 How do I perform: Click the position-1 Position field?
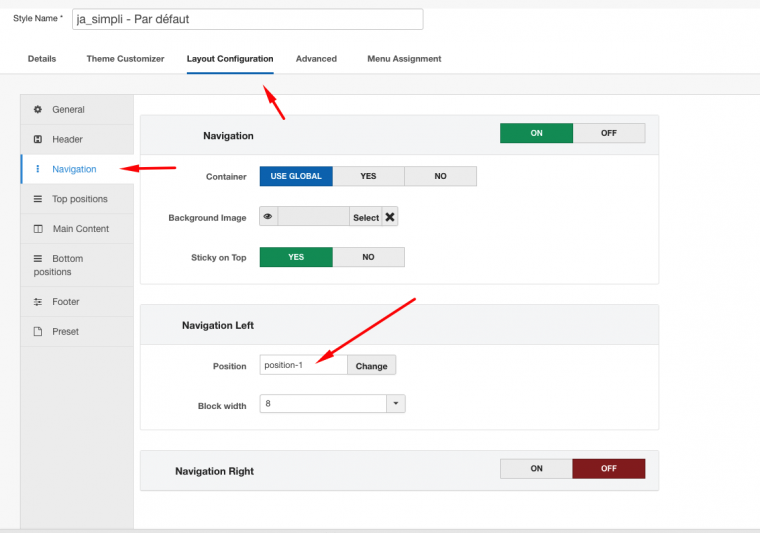coord(303,365)
